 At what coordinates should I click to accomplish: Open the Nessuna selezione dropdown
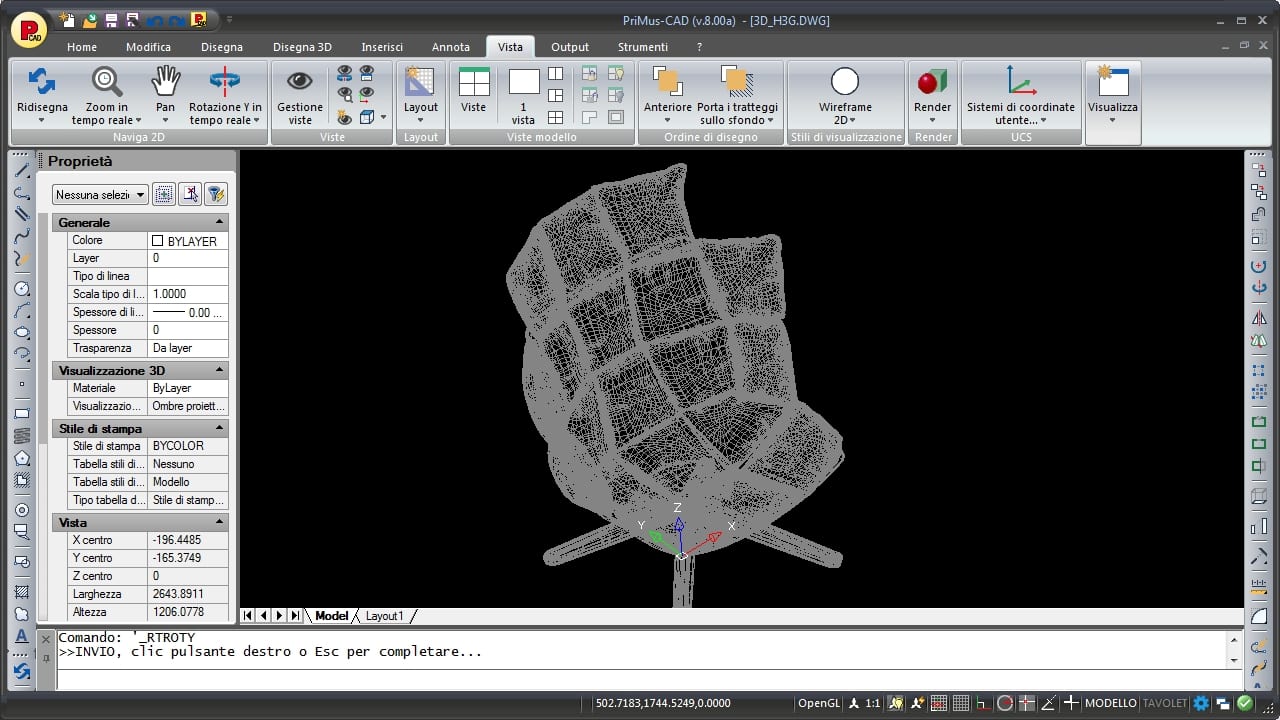(x=100, y=195)
